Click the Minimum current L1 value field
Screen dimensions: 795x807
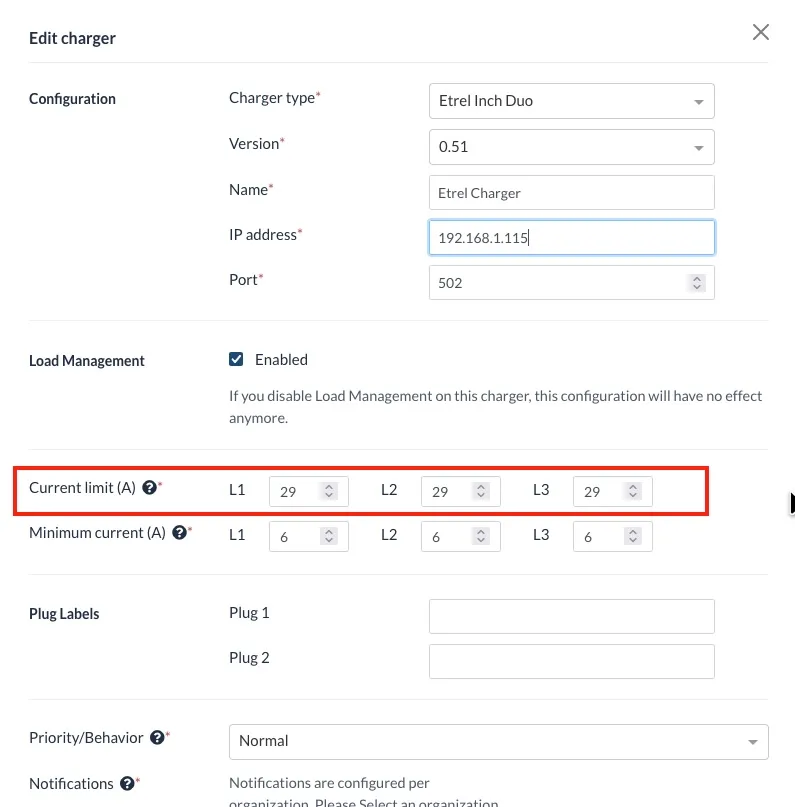(309, 536)
